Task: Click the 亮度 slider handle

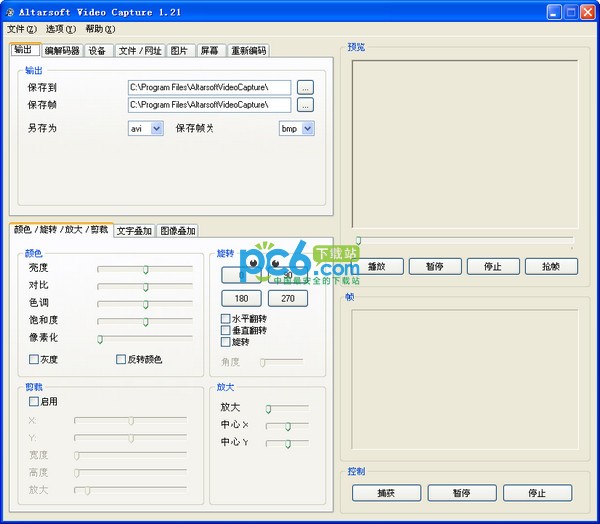Action: [x=145, y=270]
